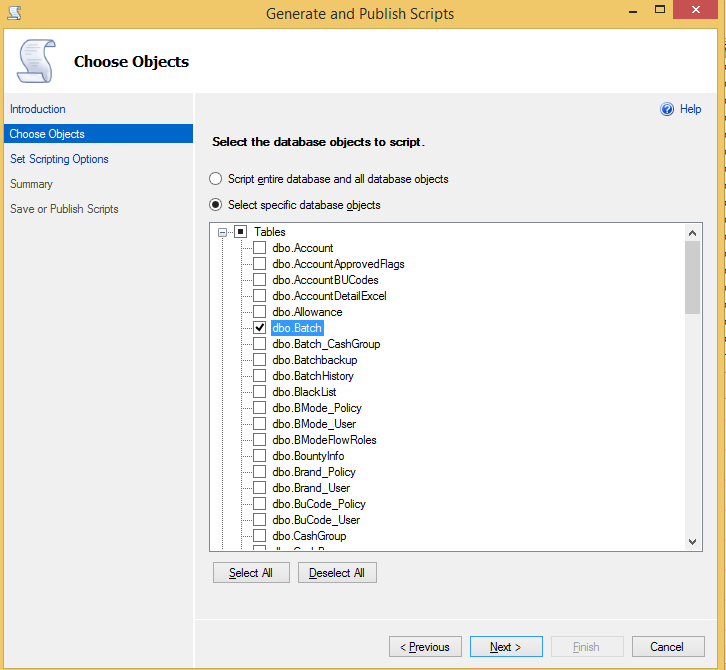Choose 'Select specific database objects' option
Image resolution: width=726 pixels, height=670 pixels.
click(x=215, y=205)
